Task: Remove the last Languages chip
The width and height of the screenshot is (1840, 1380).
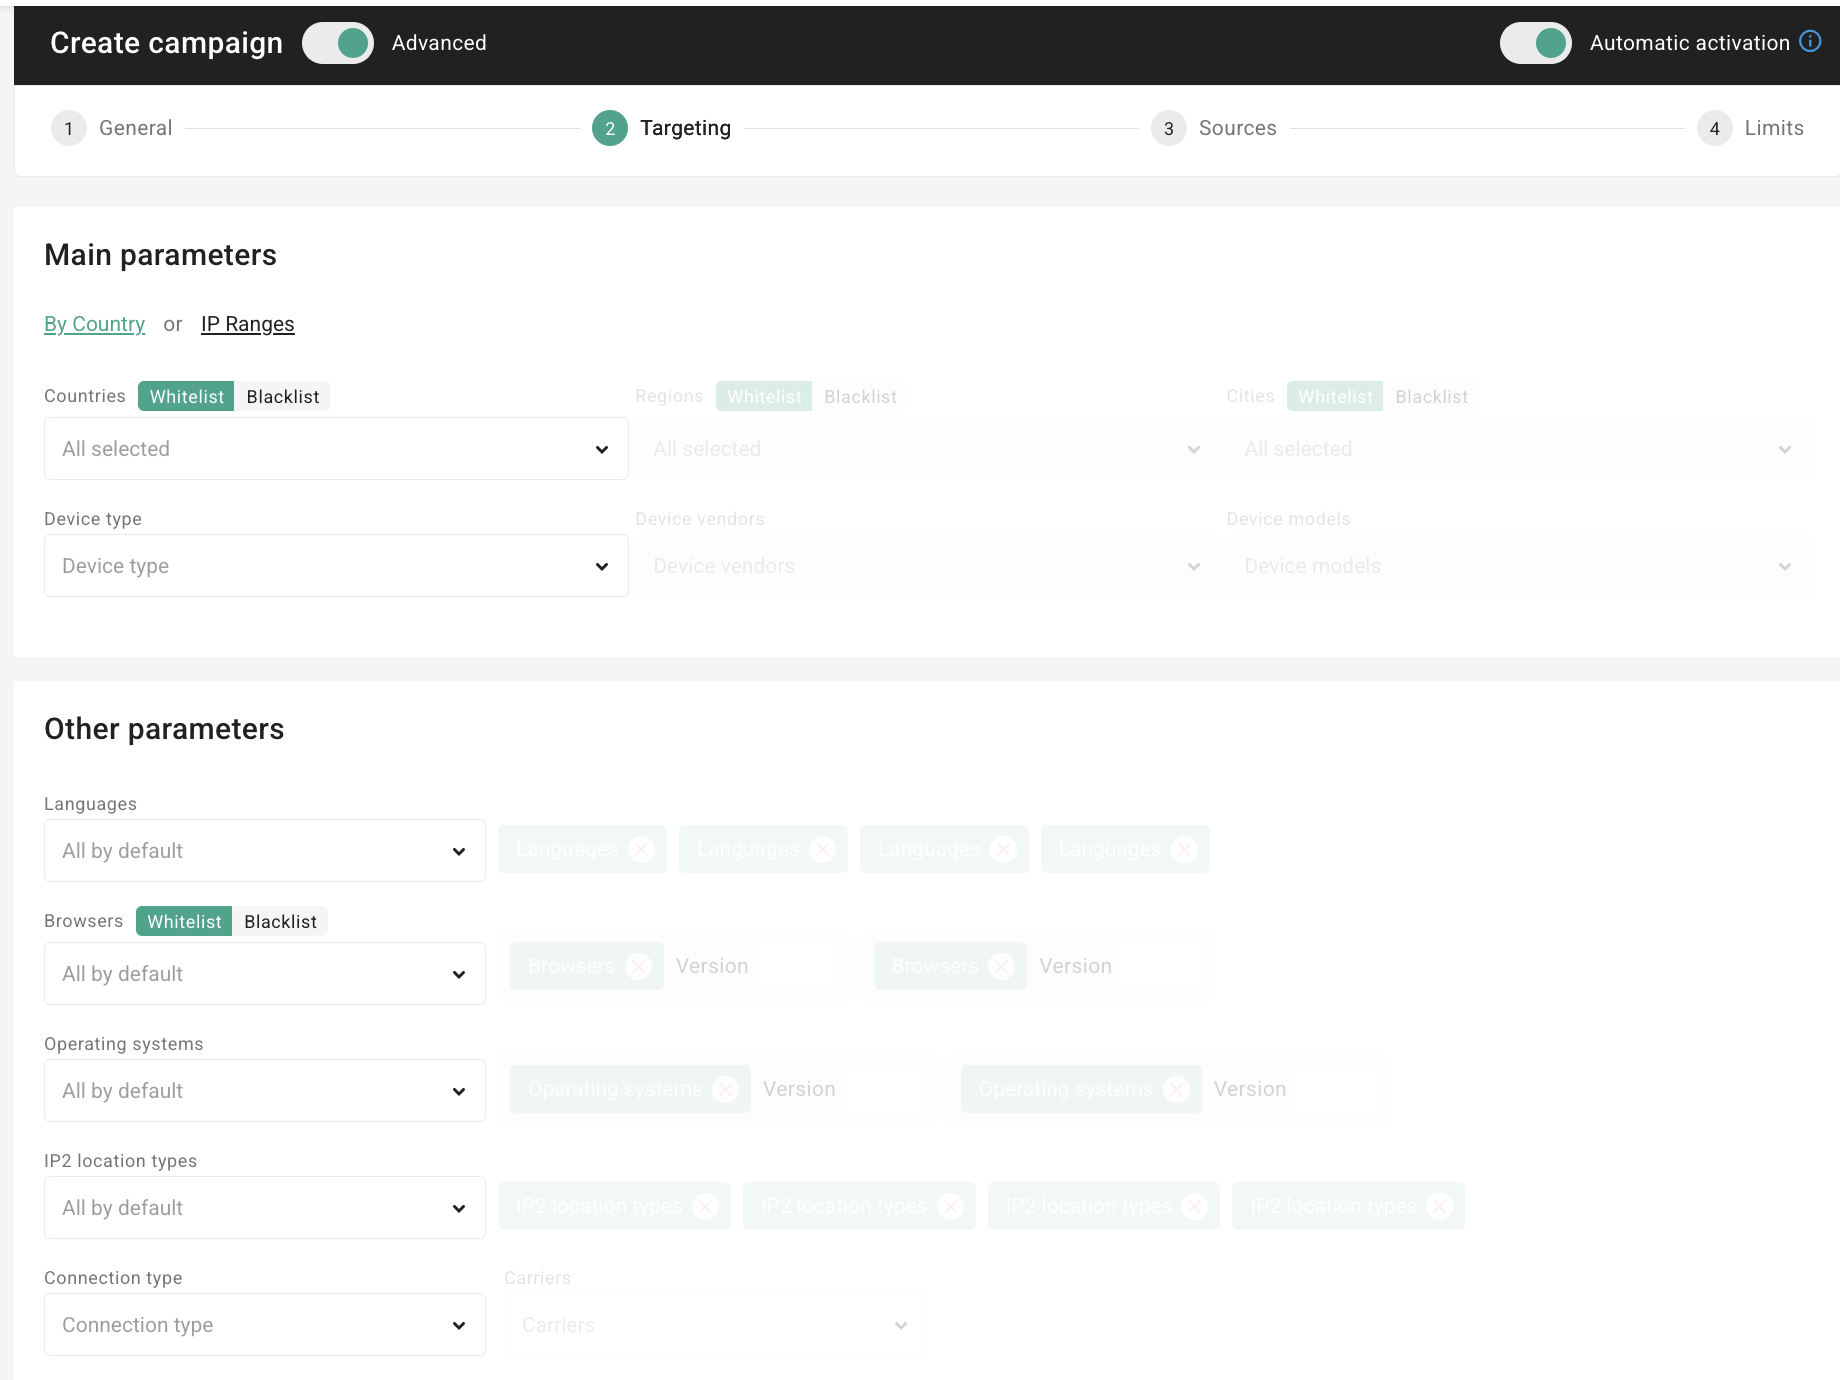Action: 1184,849
